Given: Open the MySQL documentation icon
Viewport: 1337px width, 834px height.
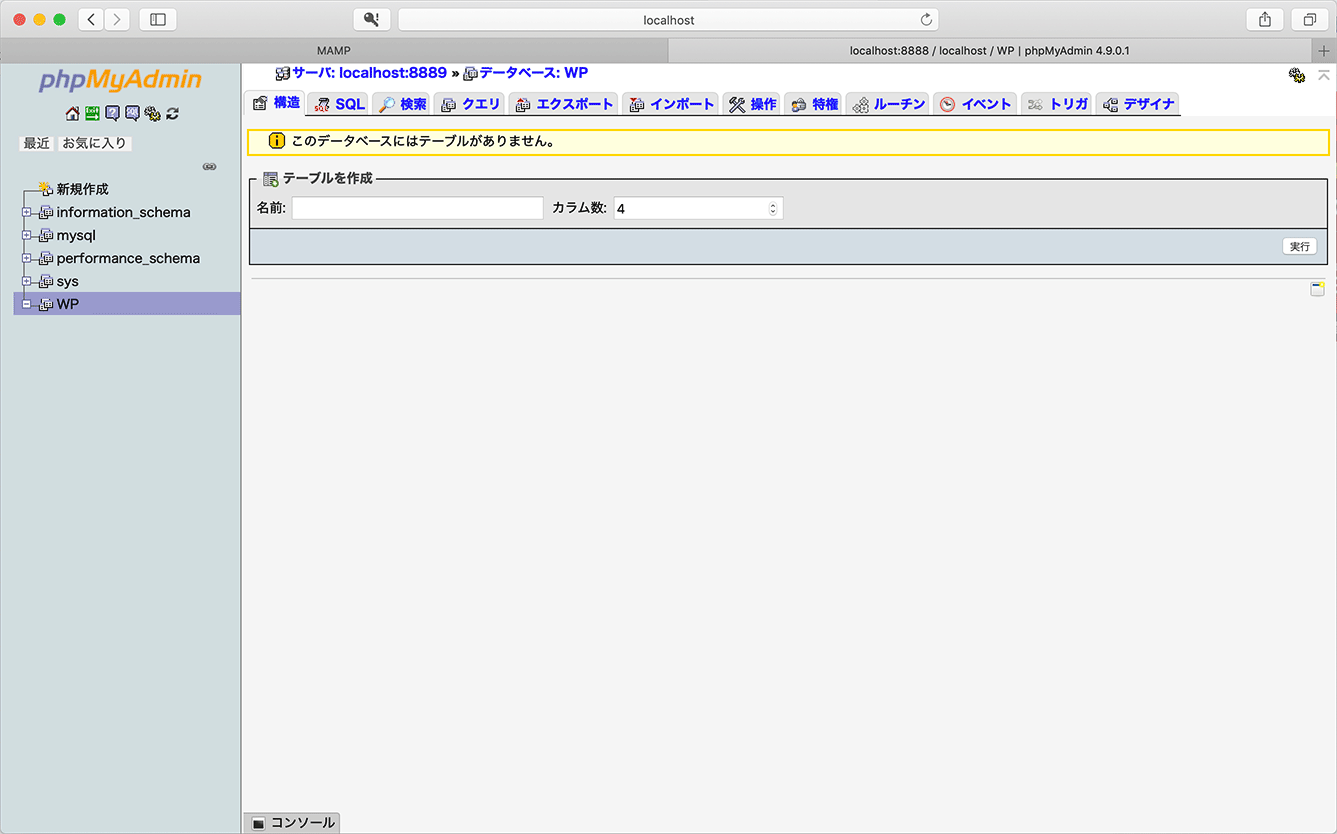Looking at the screenshot, I should pos(132,113).
